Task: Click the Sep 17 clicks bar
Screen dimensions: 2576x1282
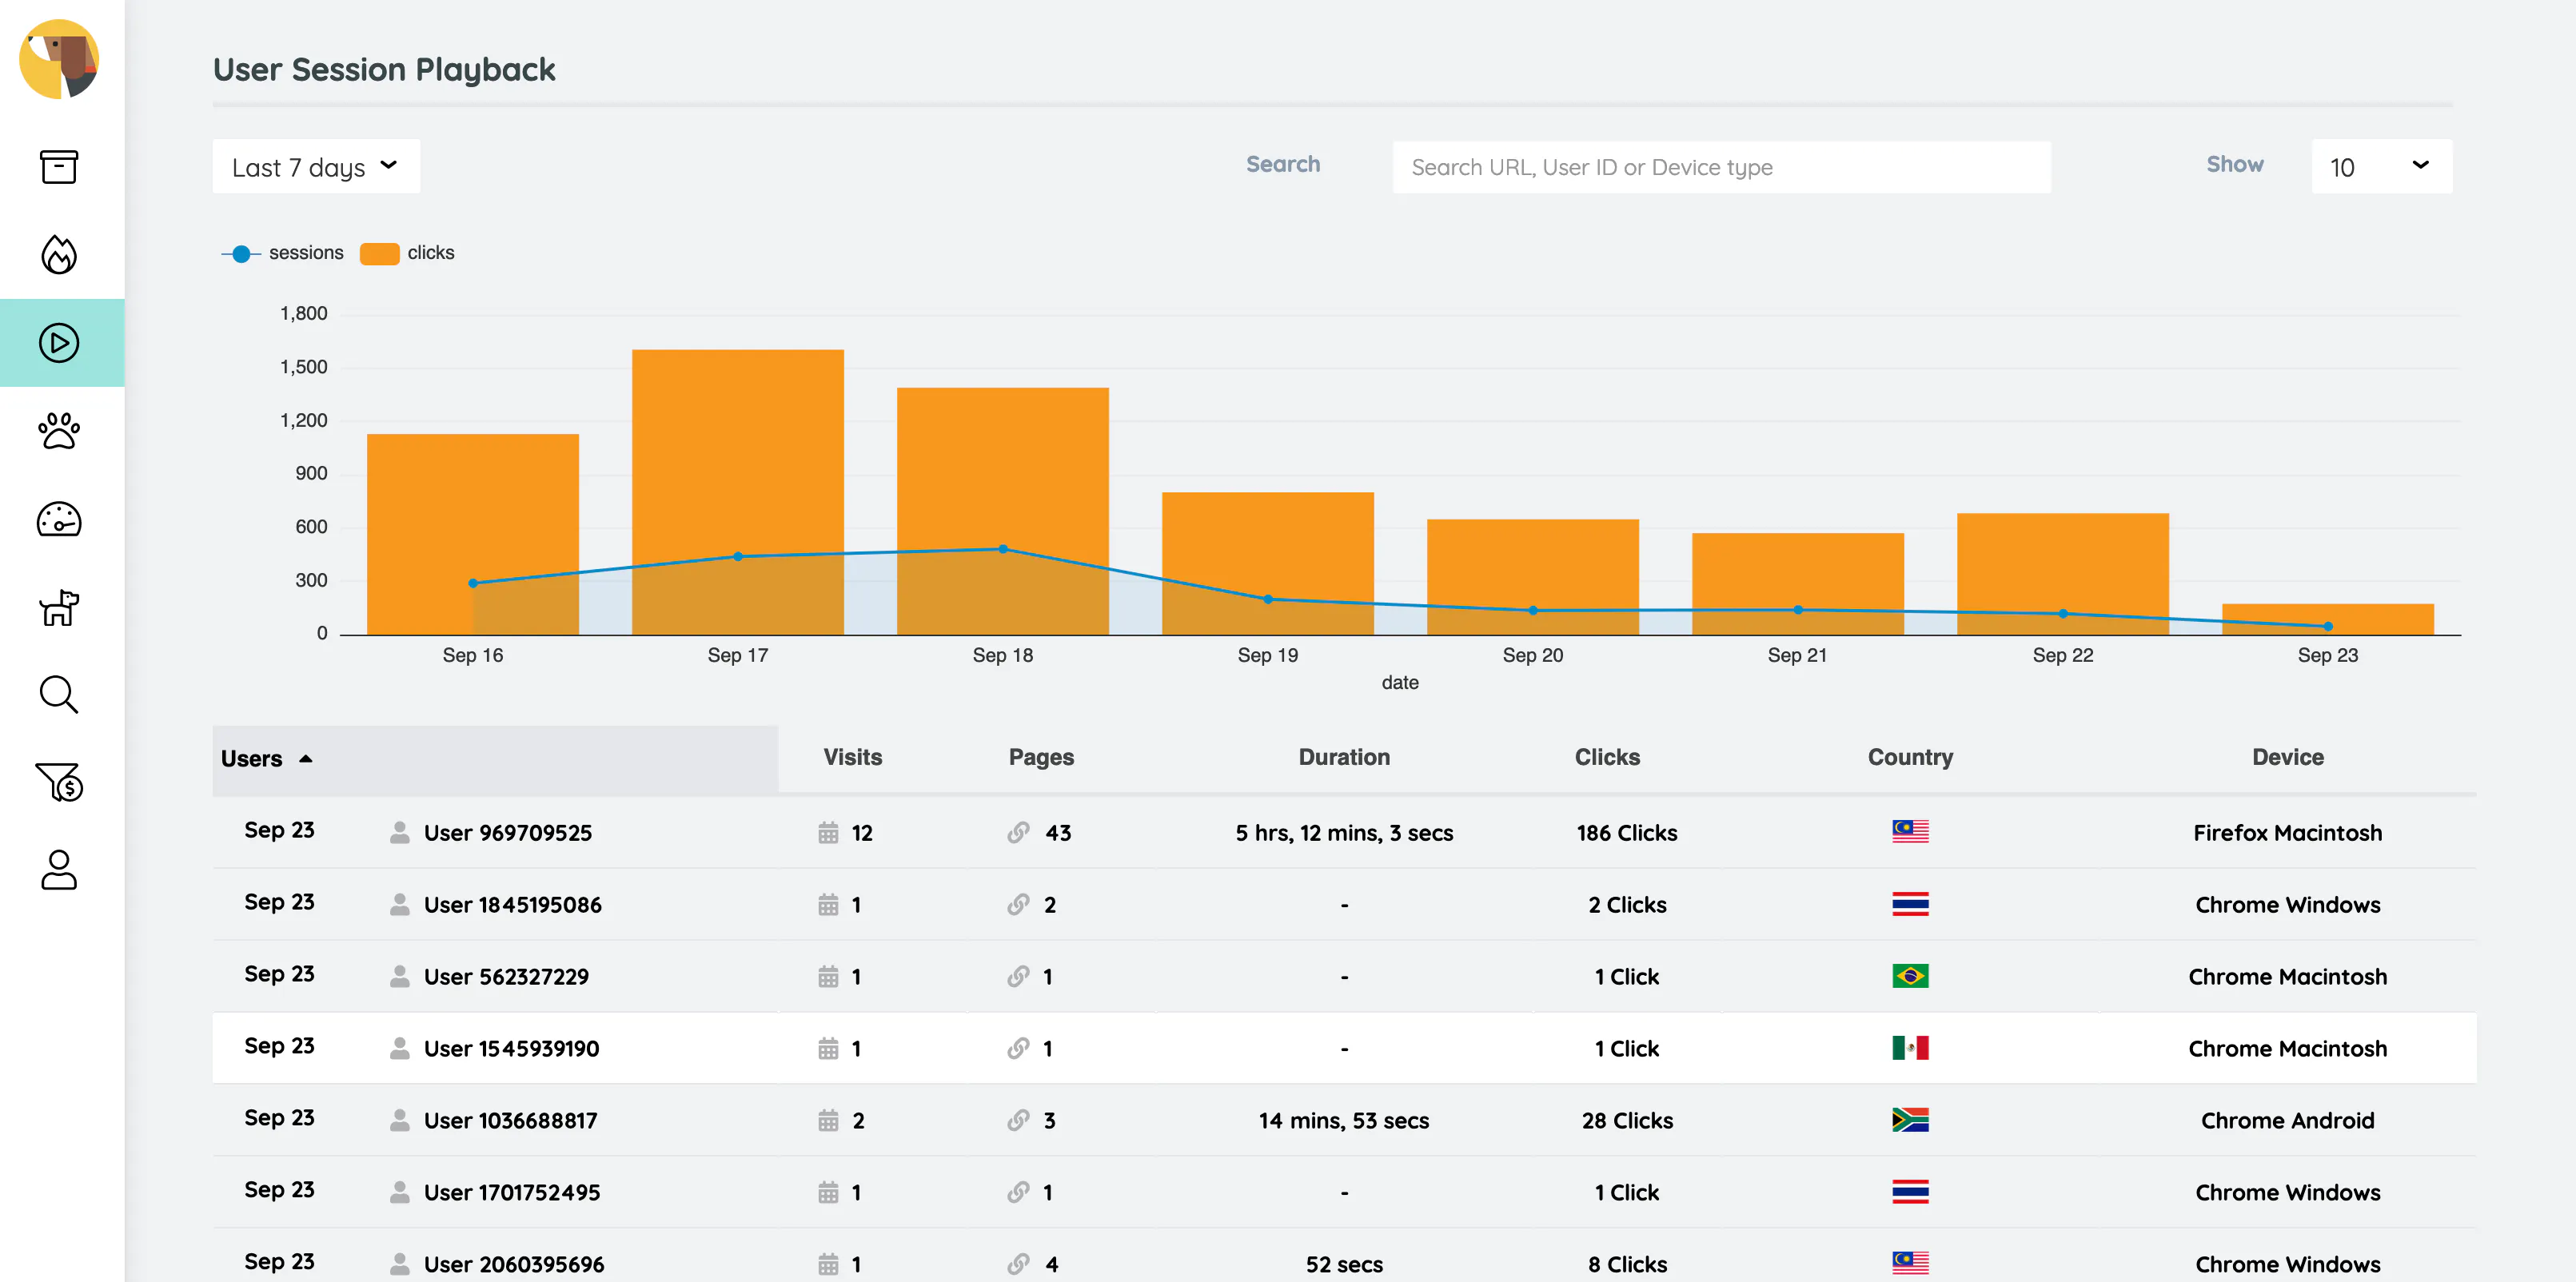Action: point(738,492)
